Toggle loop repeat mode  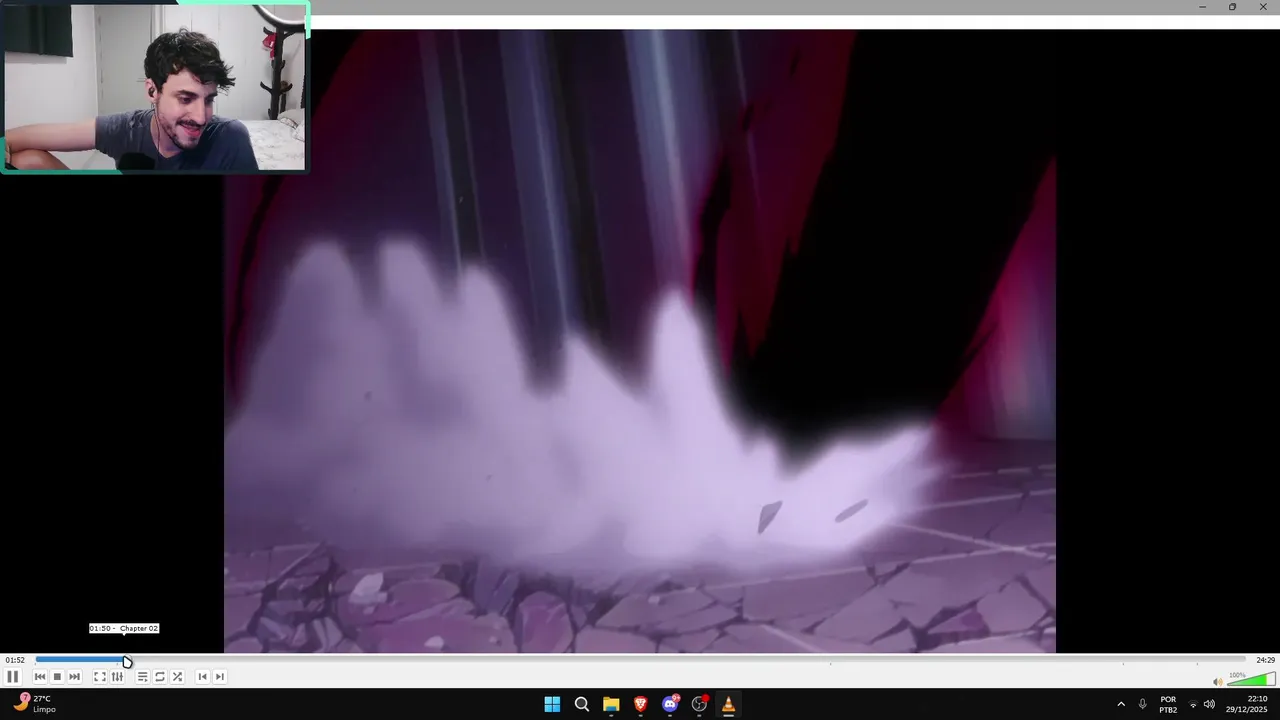coord(160,677)
